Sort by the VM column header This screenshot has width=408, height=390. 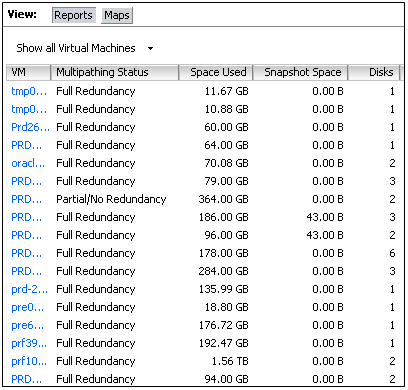click(28, 72)
